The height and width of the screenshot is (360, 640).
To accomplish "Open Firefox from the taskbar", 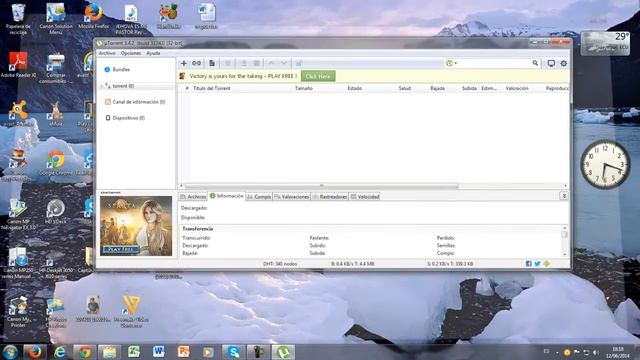I will 34,352.
